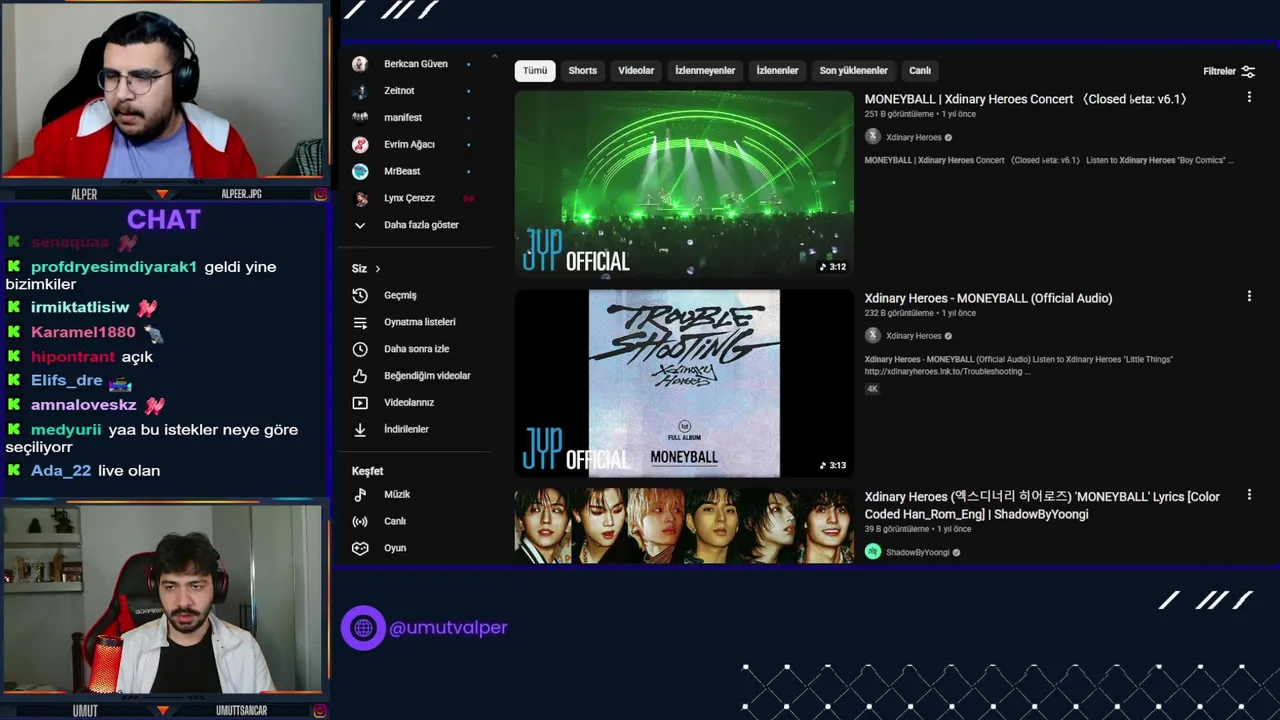The width and height of the screenshot is (1280, 720).
Task: Click Xdinary Heroes avatar on Official Audio video
Action: coord(873,336)
